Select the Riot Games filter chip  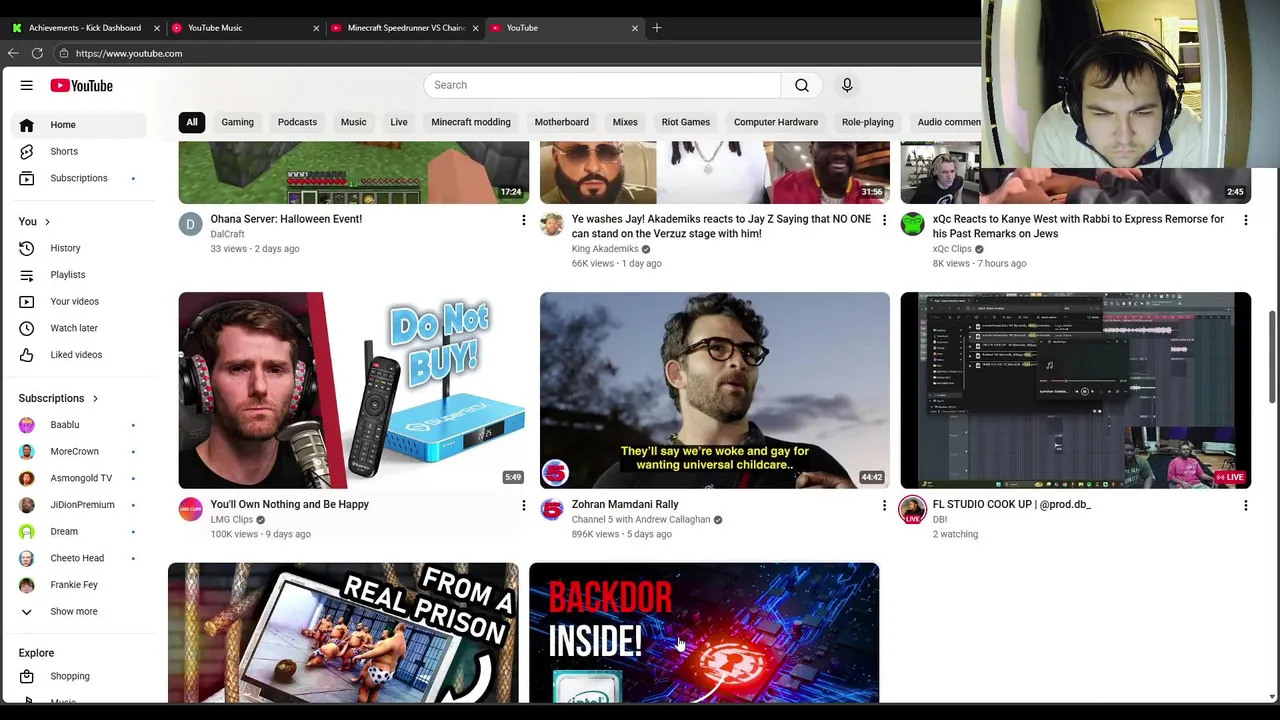[686, 122]
